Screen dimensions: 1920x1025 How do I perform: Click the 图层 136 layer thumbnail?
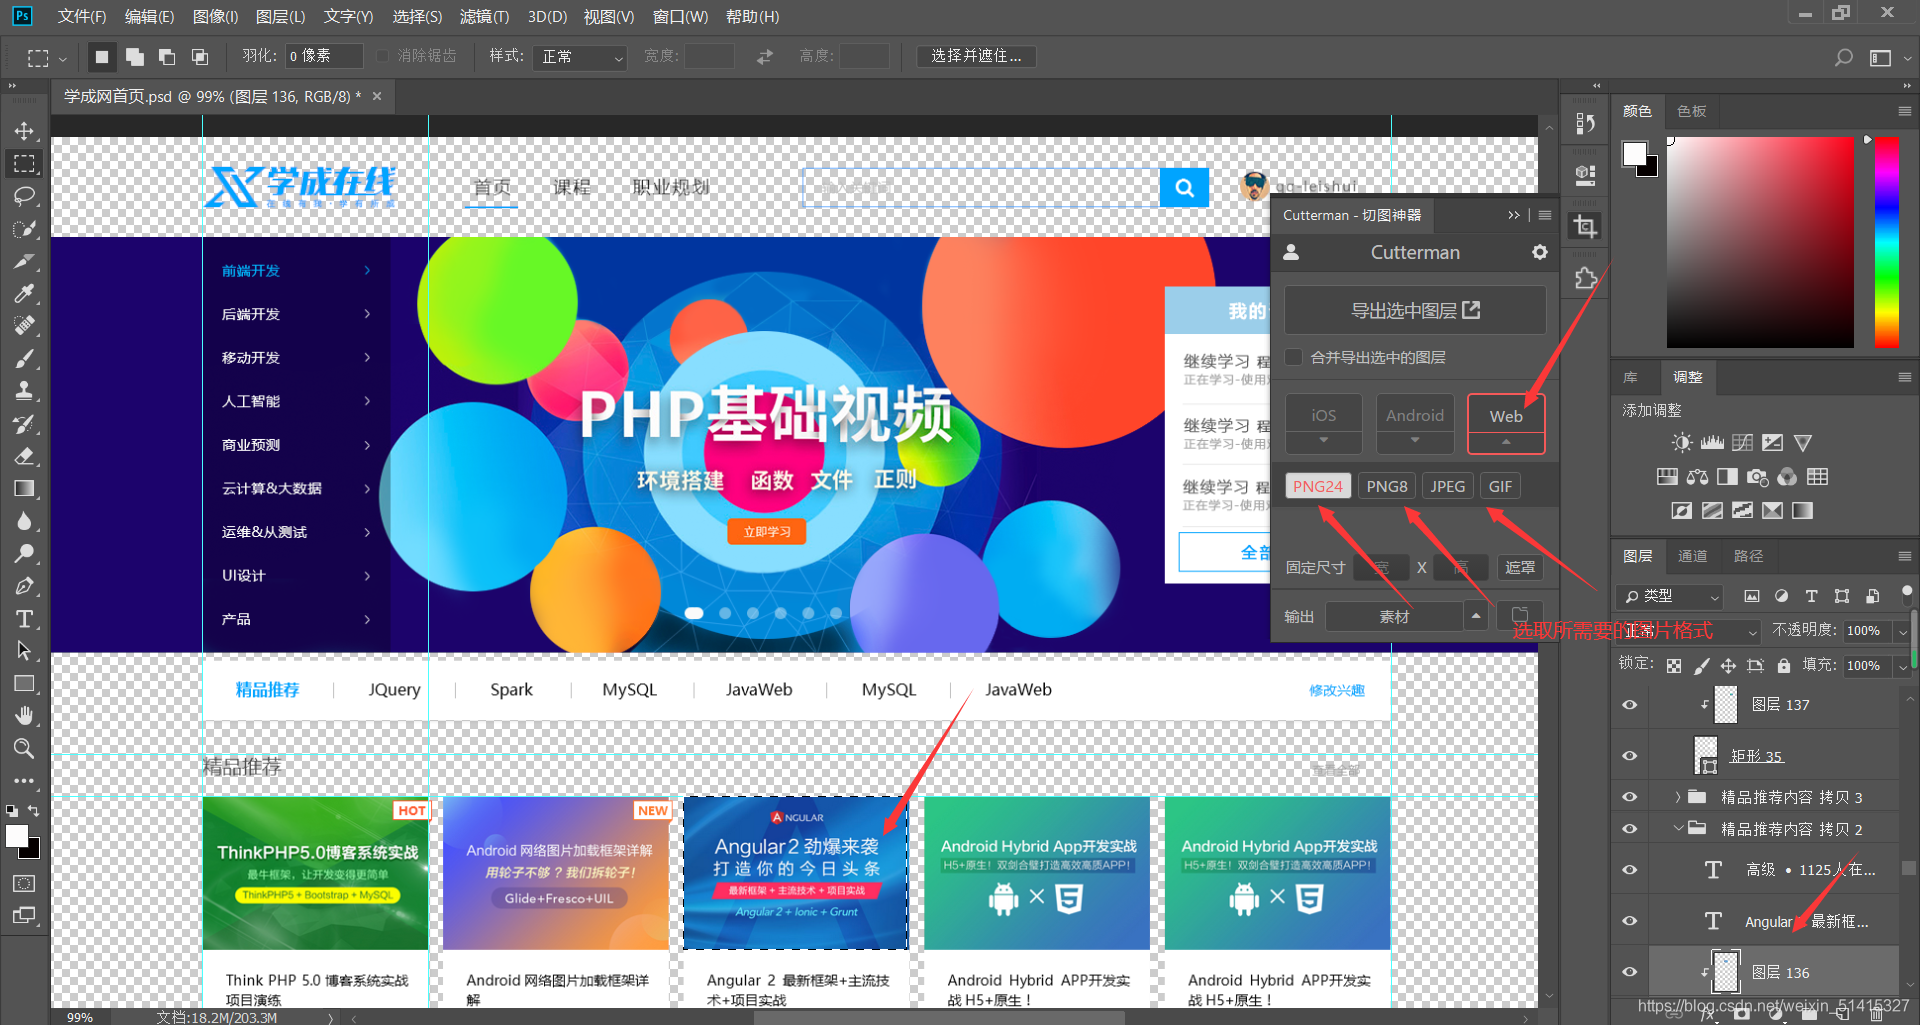[1726, 972]
